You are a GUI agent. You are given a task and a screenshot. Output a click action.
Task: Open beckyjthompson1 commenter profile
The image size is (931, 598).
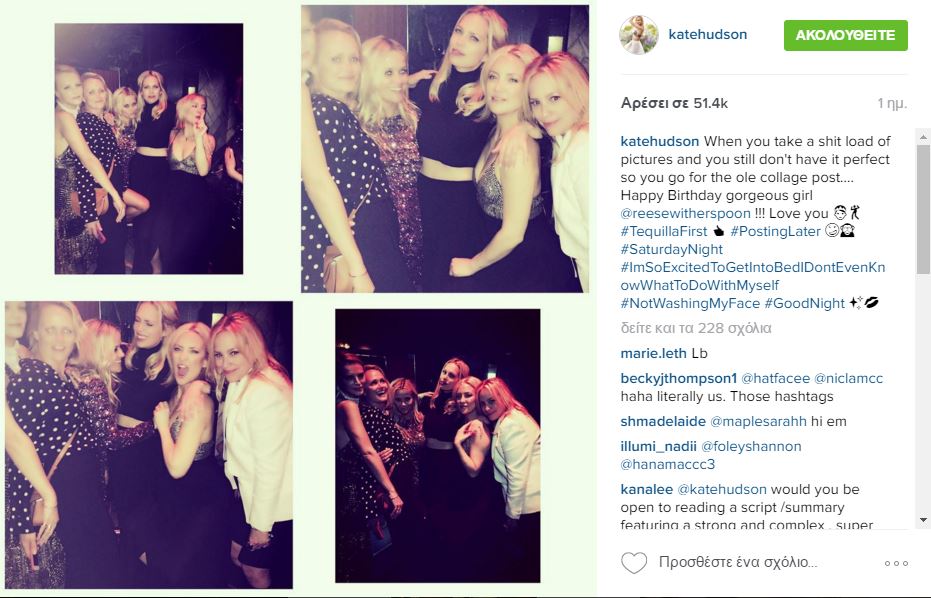point(679,378)
